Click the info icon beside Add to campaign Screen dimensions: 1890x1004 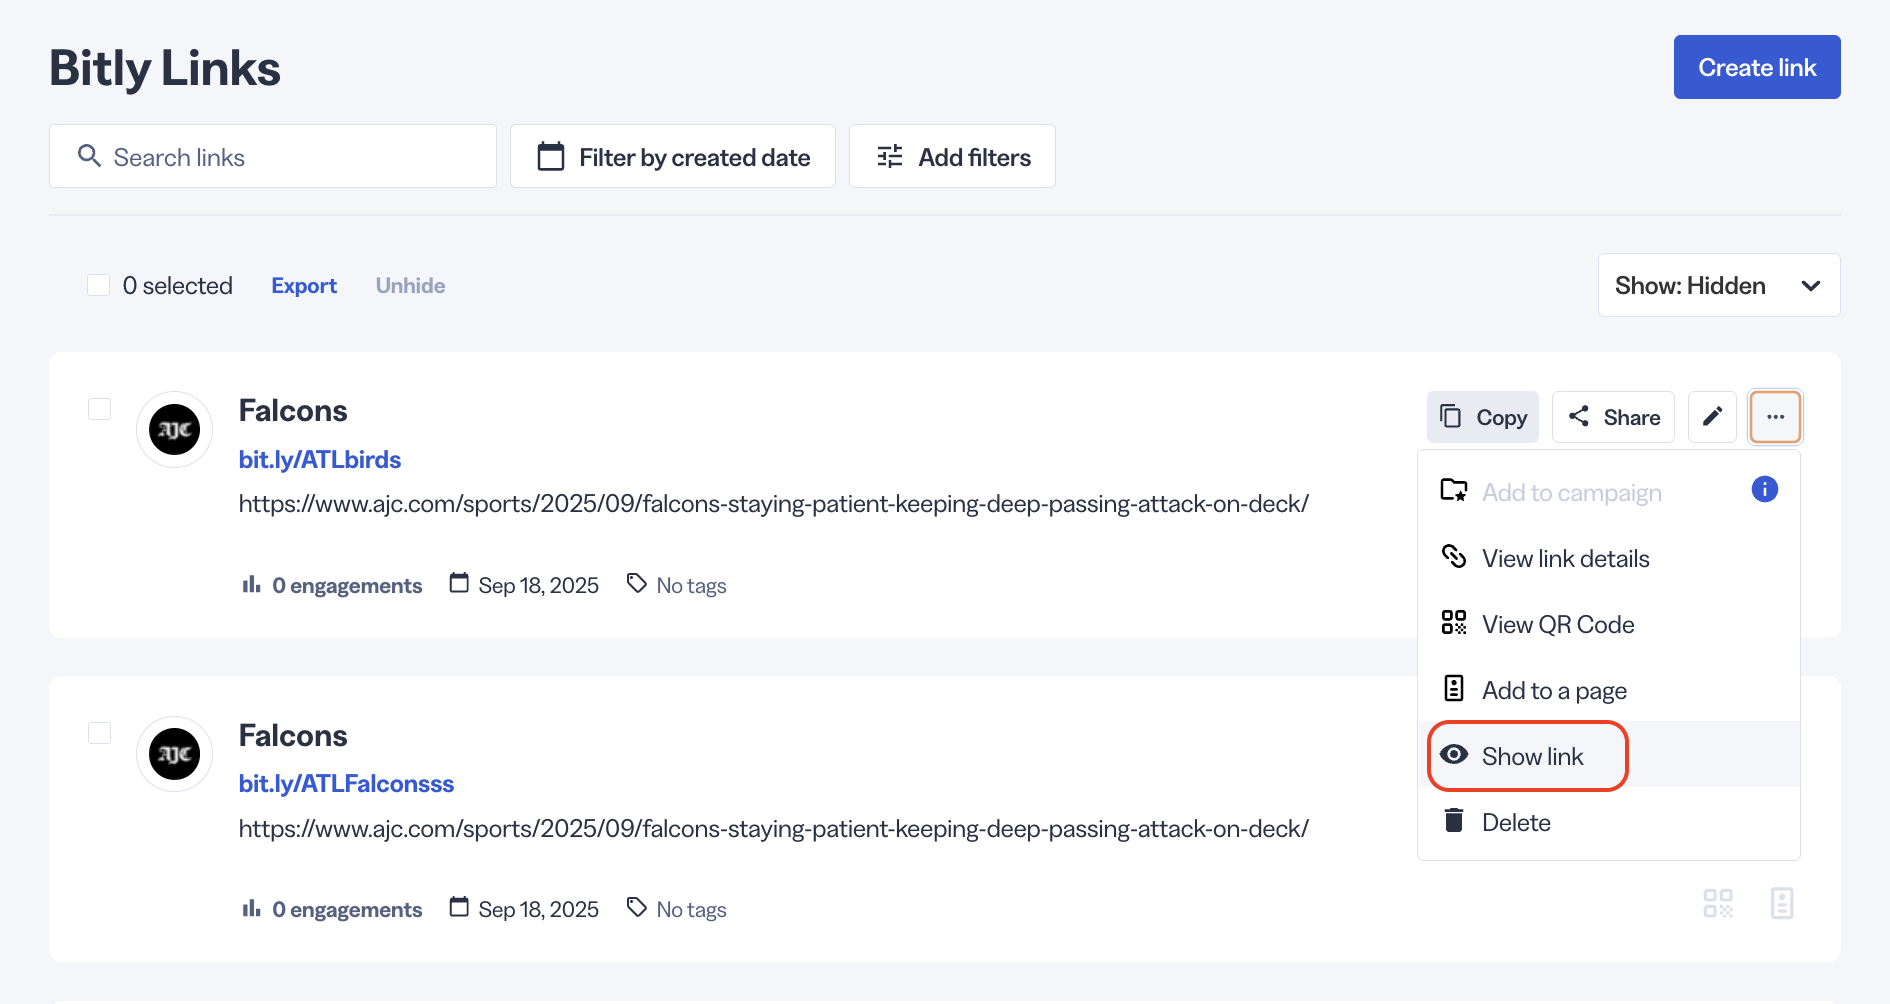[1764, 490]
